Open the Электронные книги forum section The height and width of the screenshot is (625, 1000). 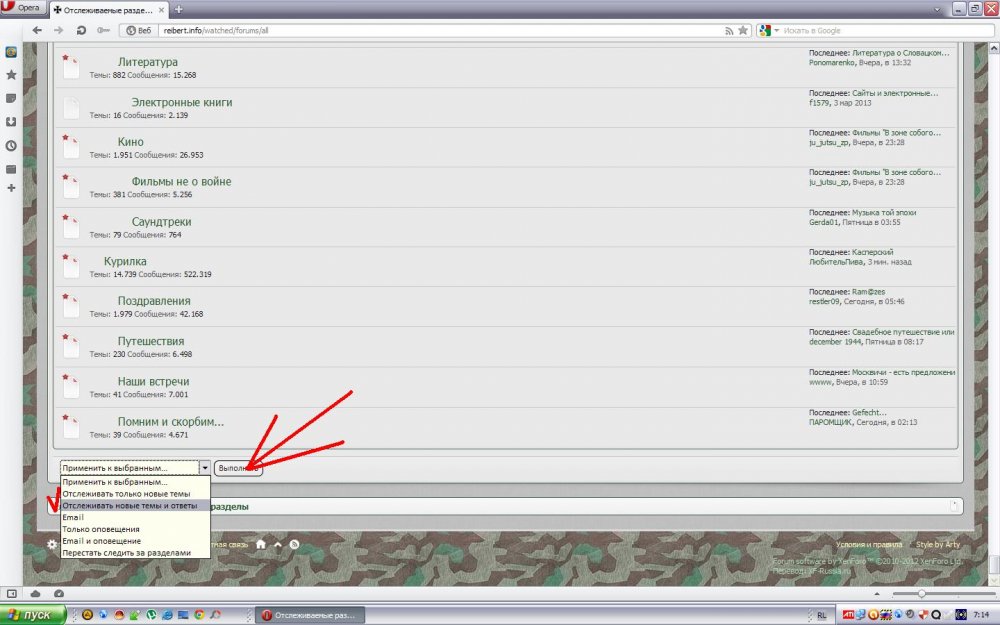182,102
